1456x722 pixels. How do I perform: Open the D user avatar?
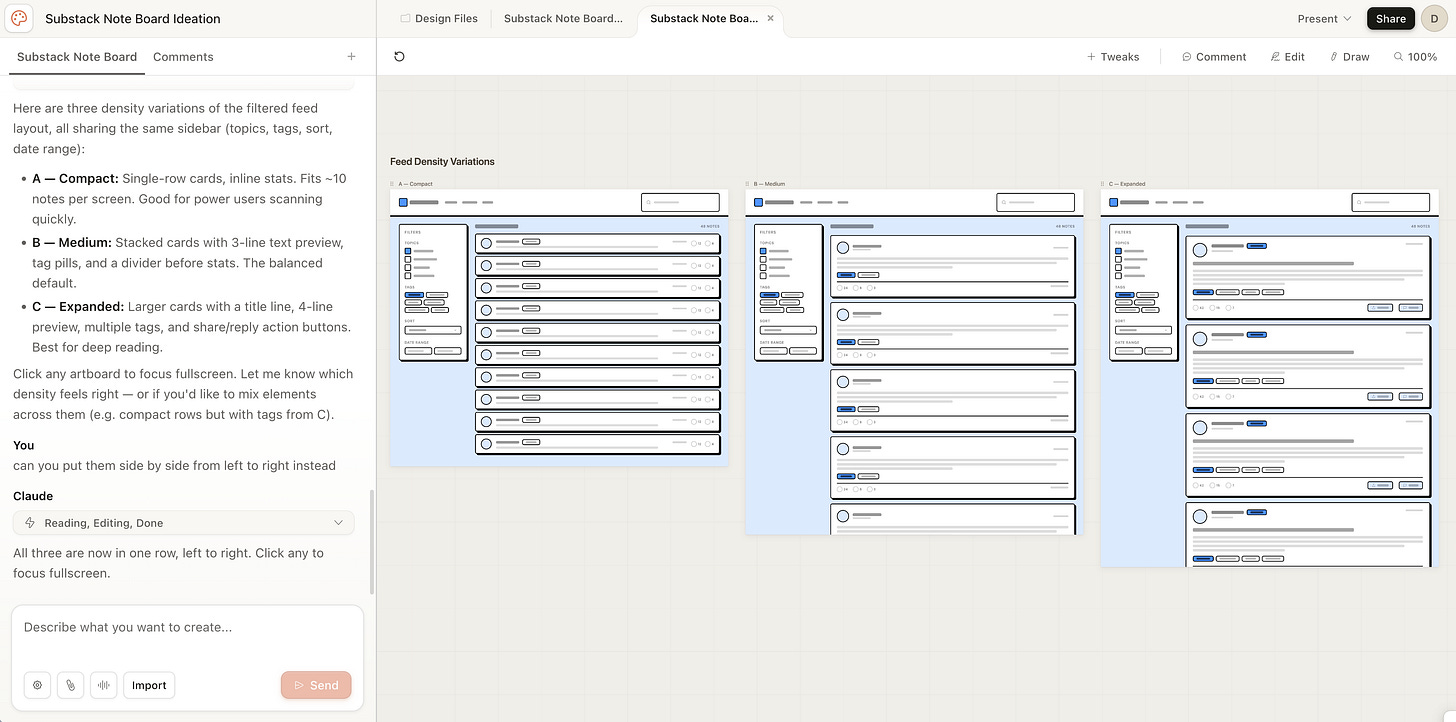tap(1433, 18)
